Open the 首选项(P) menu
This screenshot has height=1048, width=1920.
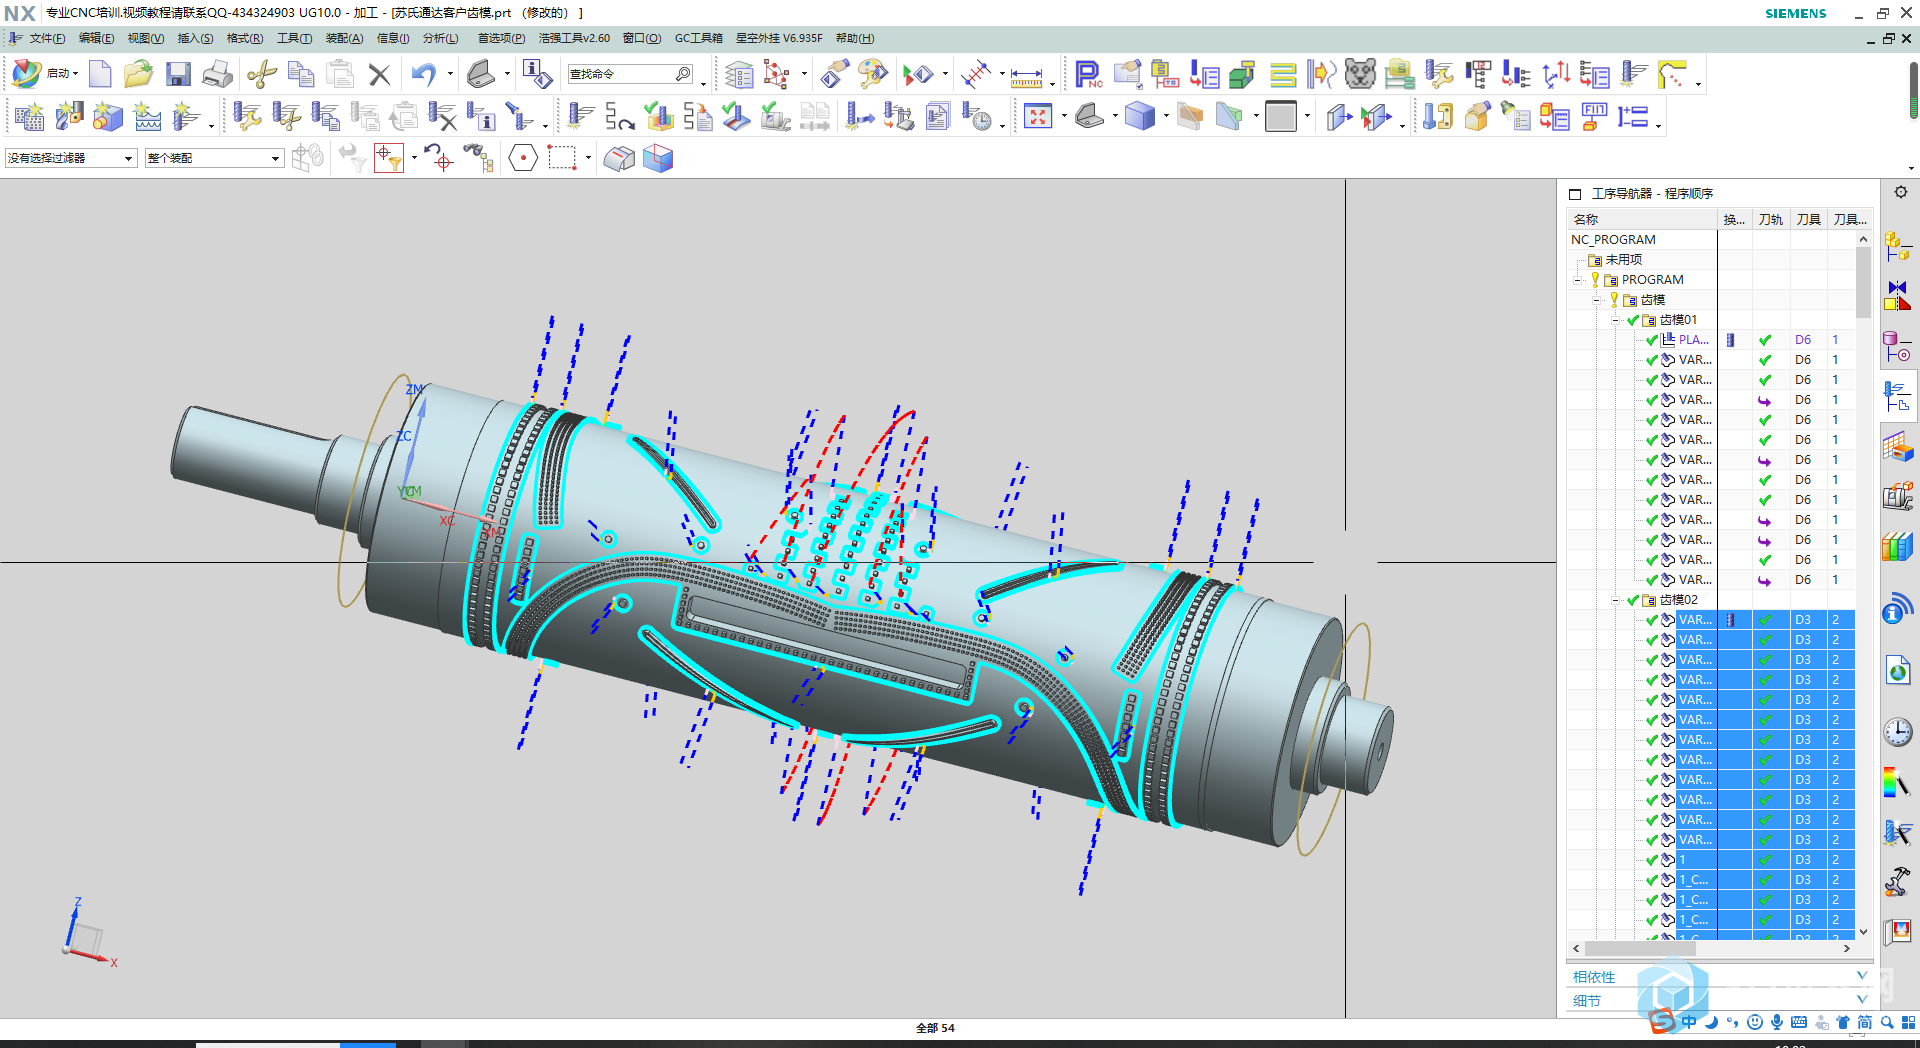click(501, 38)
